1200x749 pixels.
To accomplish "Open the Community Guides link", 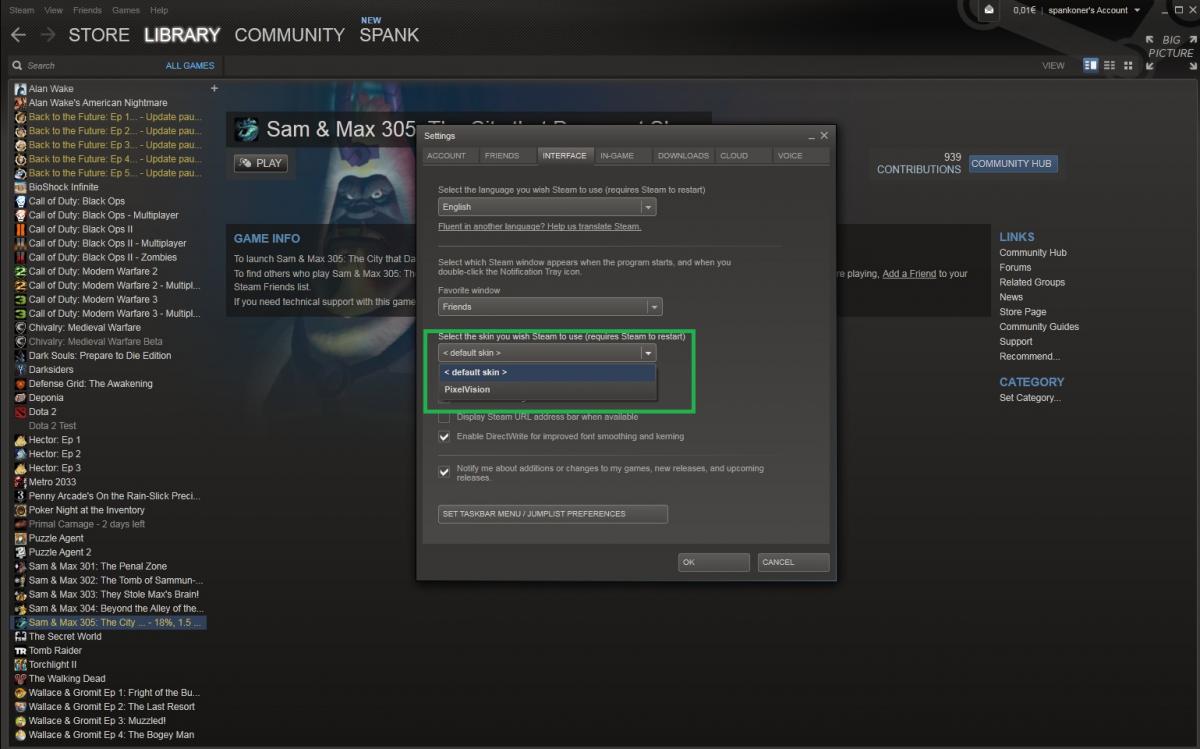I will 1039,327.
